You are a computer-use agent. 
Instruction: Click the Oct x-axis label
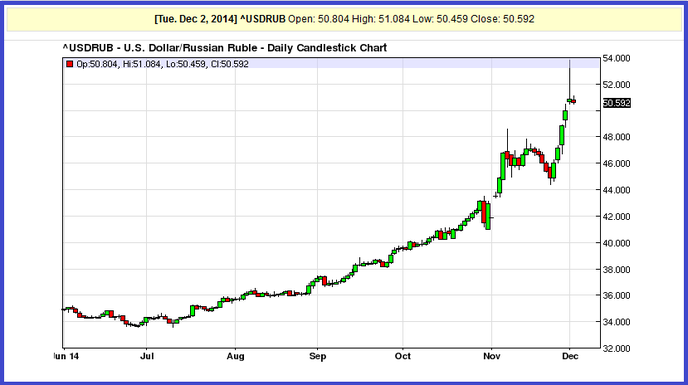402,356
